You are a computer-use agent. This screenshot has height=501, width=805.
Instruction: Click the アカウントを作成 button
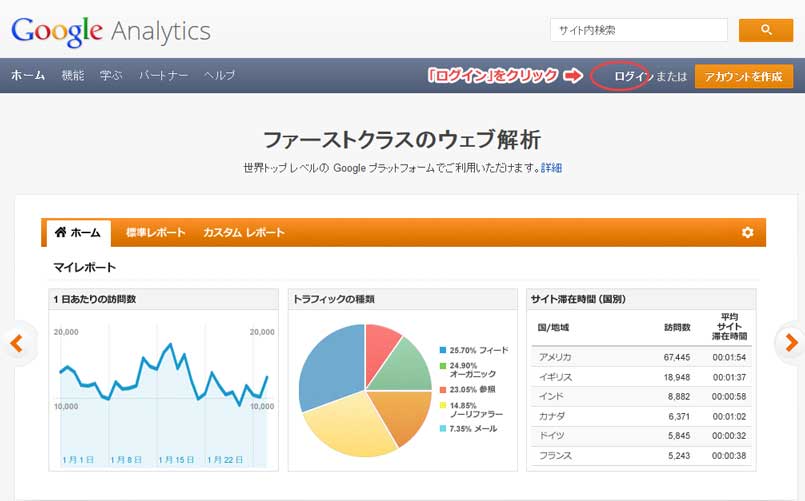(x=743, y=76)
